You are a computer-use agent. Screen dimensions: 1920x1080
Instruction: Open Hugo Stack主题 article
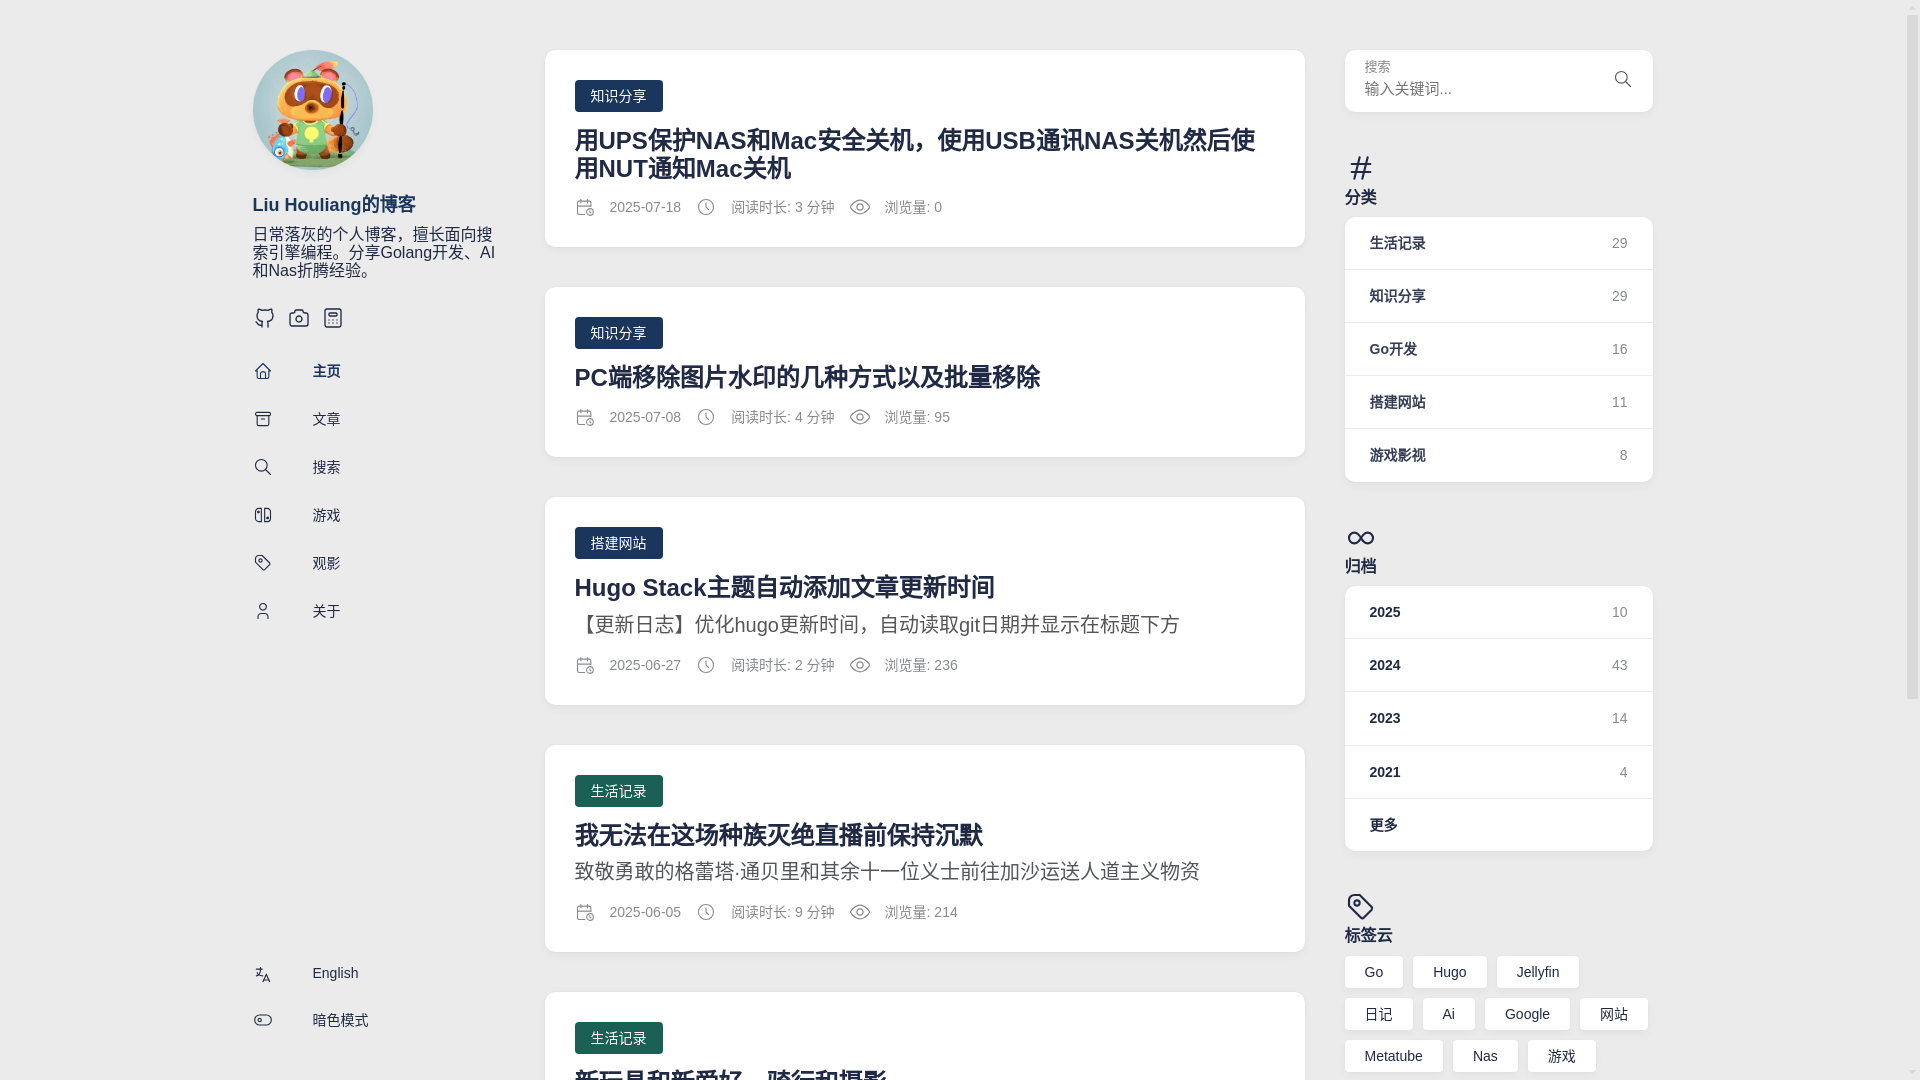point(784,587)
